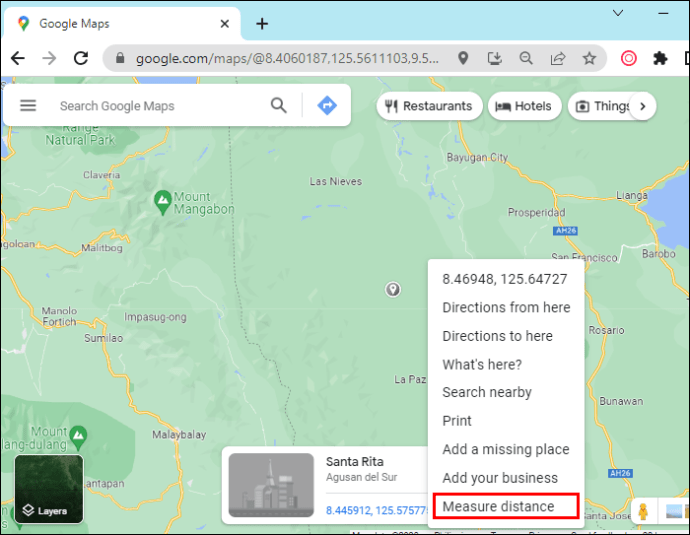Click the share page icon
This screenshot has height=535, width=690.
pyautogui.click(x=558, y=58)
